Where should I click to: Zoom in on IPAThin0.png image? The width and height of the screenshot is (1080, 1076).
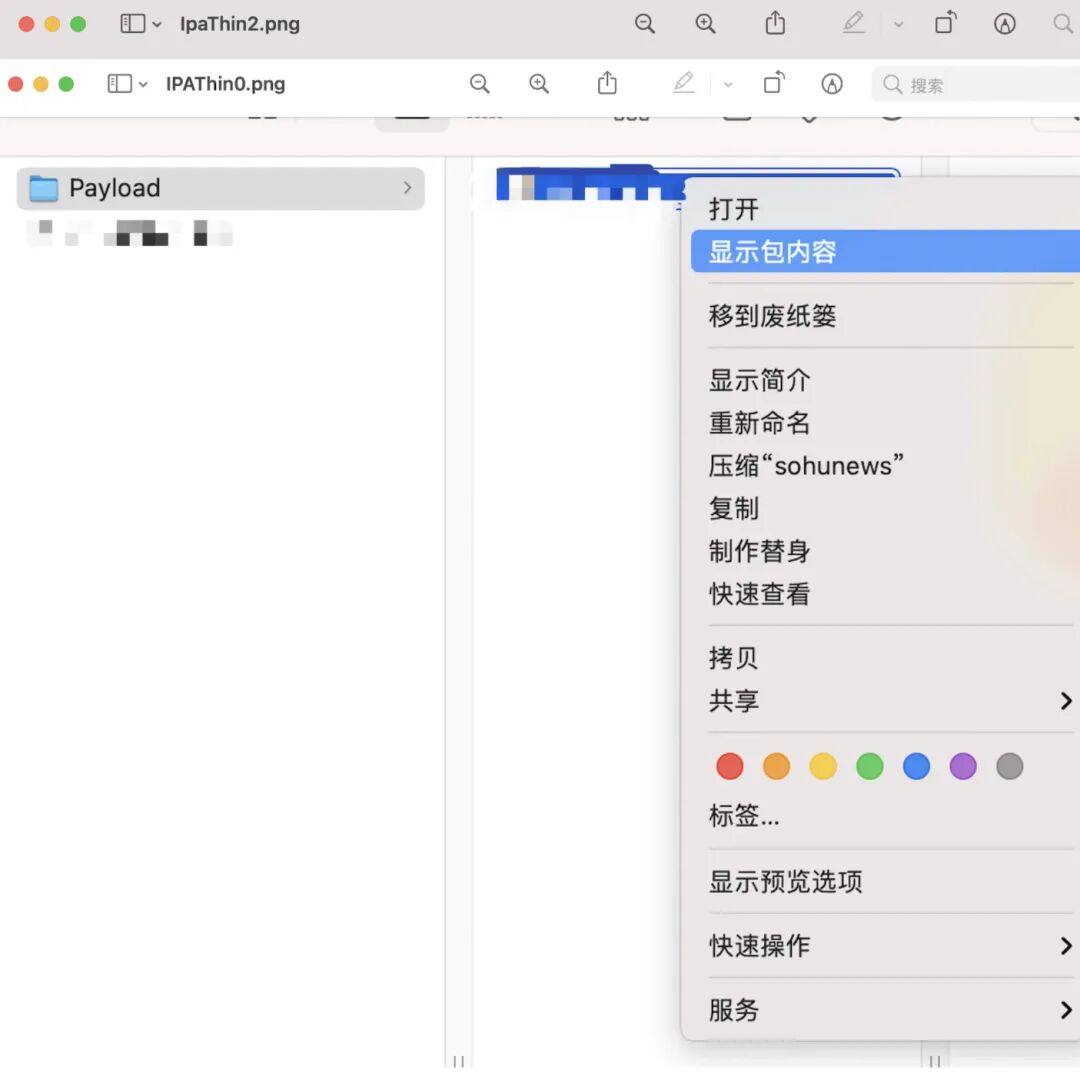tap(539, 84)
